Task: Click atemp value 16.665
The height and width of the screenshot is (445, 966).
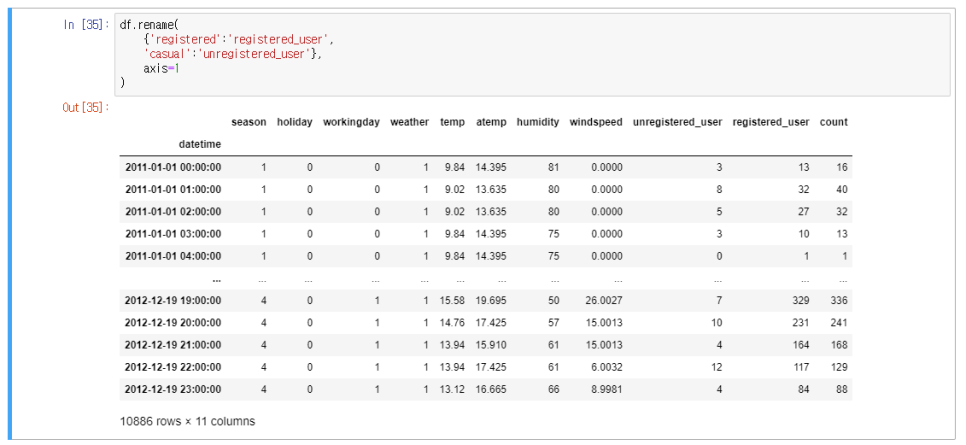Action: point(491,389)
